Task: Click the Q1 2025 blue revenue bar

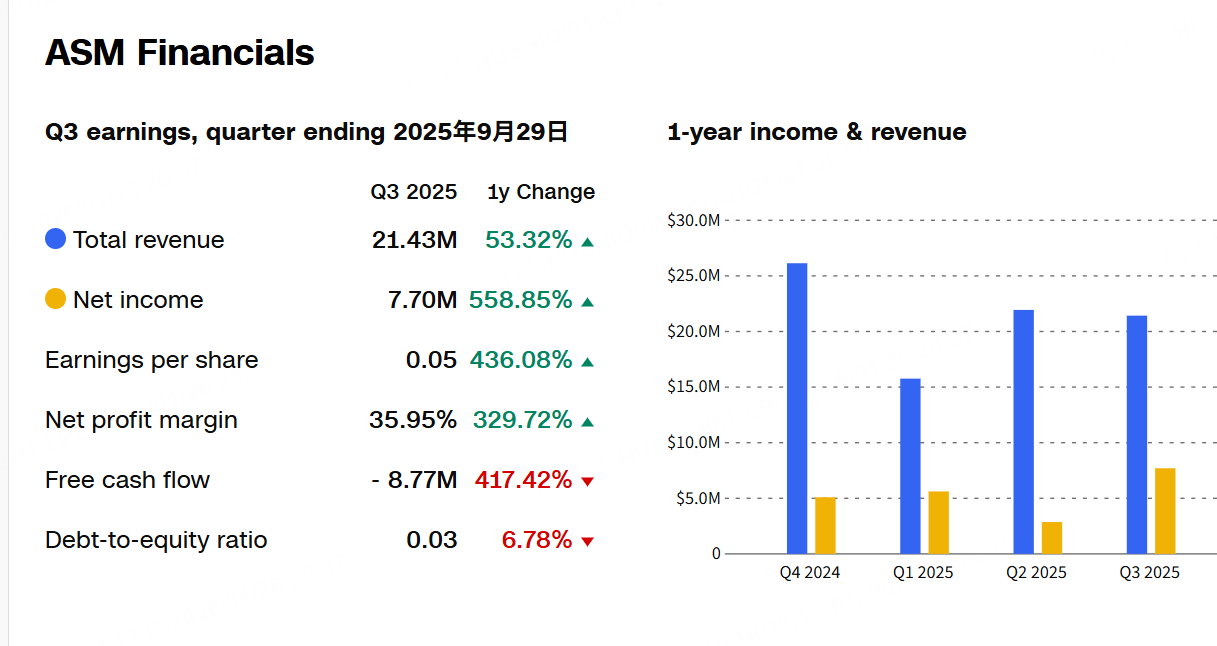Action: 910,466
